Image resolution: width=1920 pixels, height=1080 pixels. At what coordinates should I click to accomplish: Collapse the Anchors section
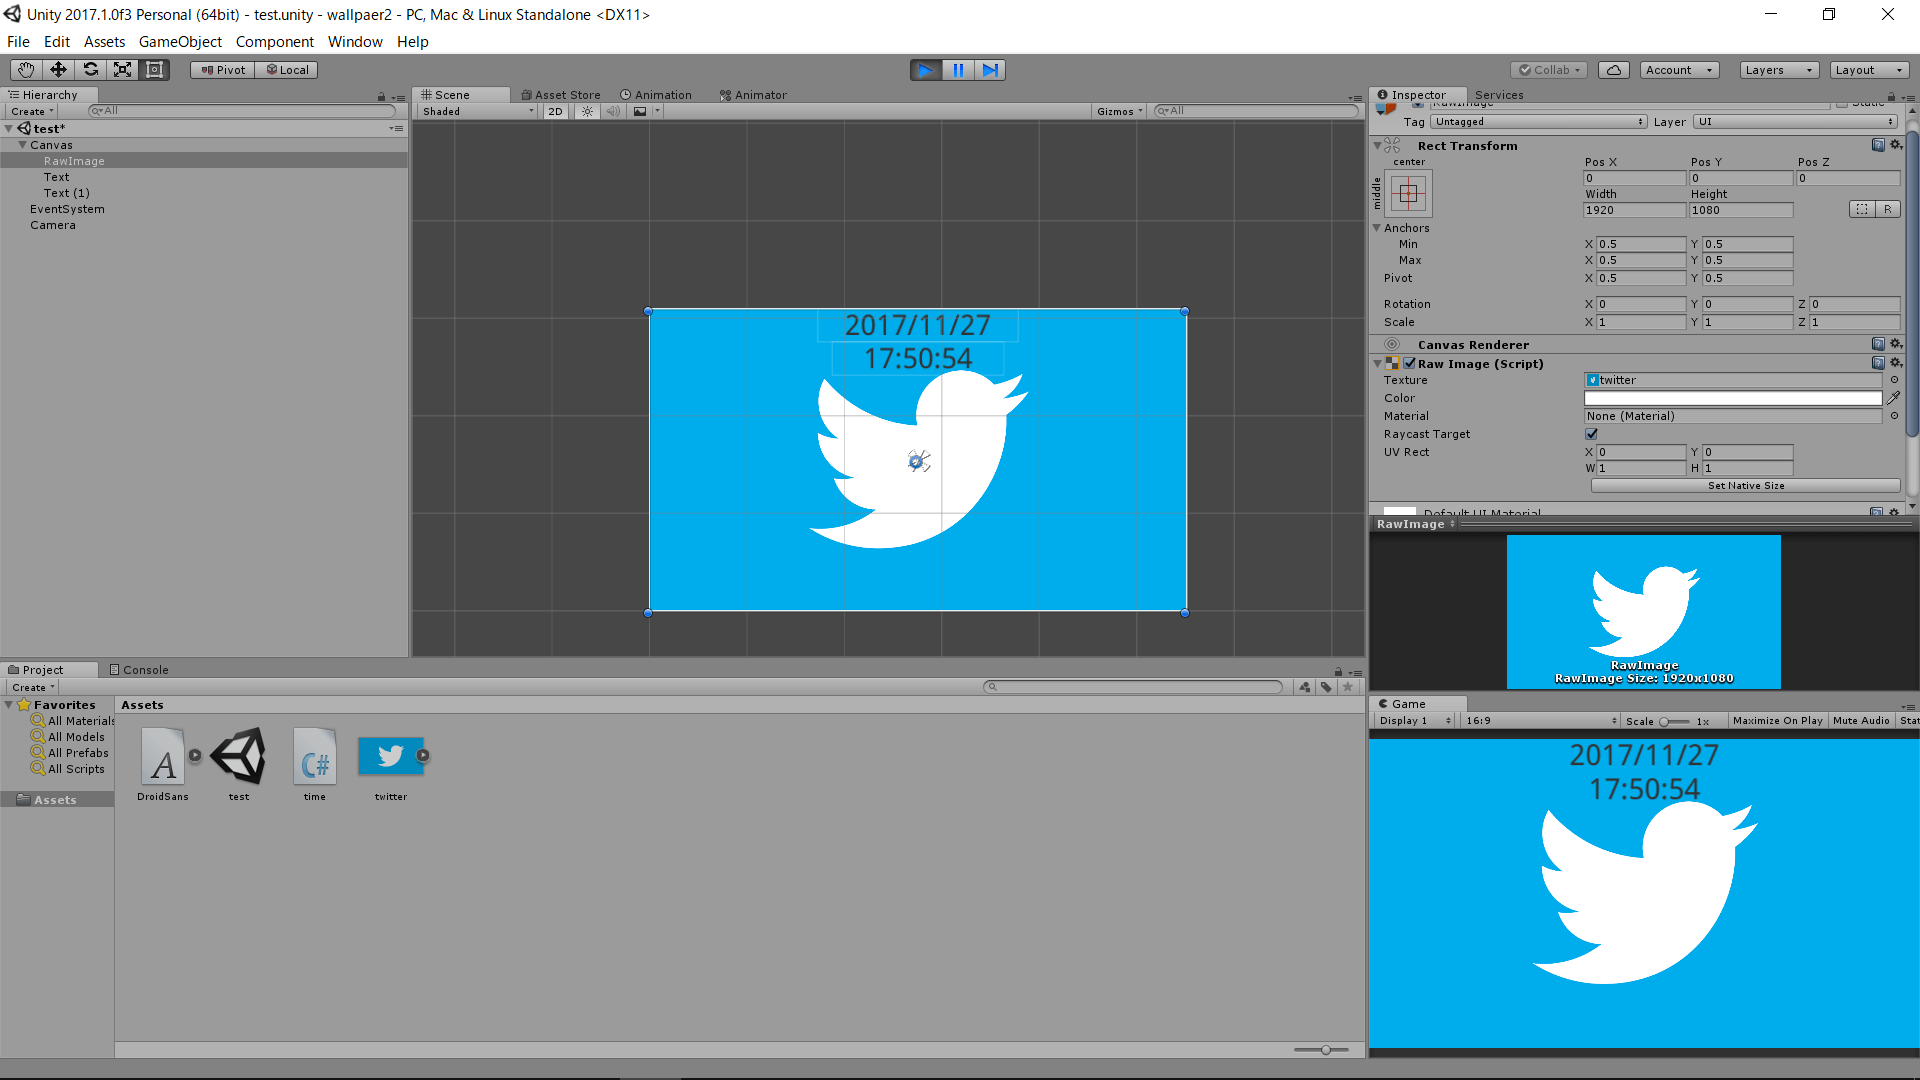[1377, 228]
